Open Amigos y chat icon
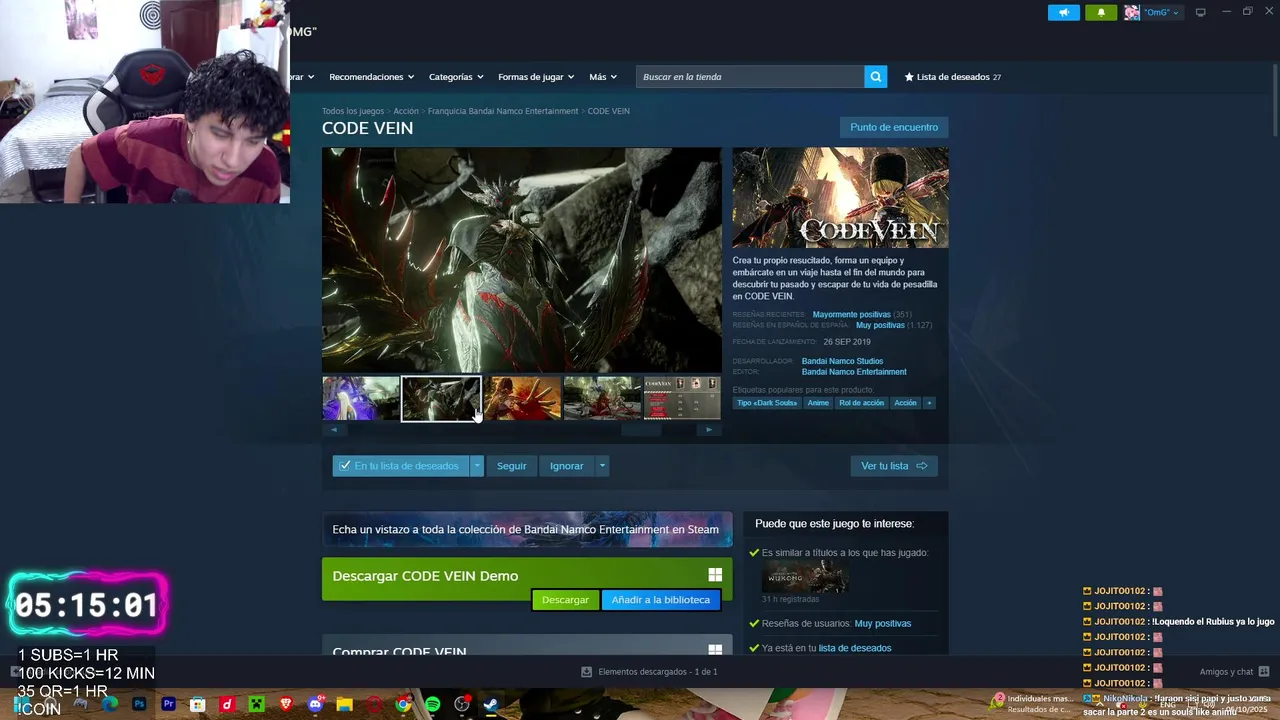1280x720 pixels. 1264,672
